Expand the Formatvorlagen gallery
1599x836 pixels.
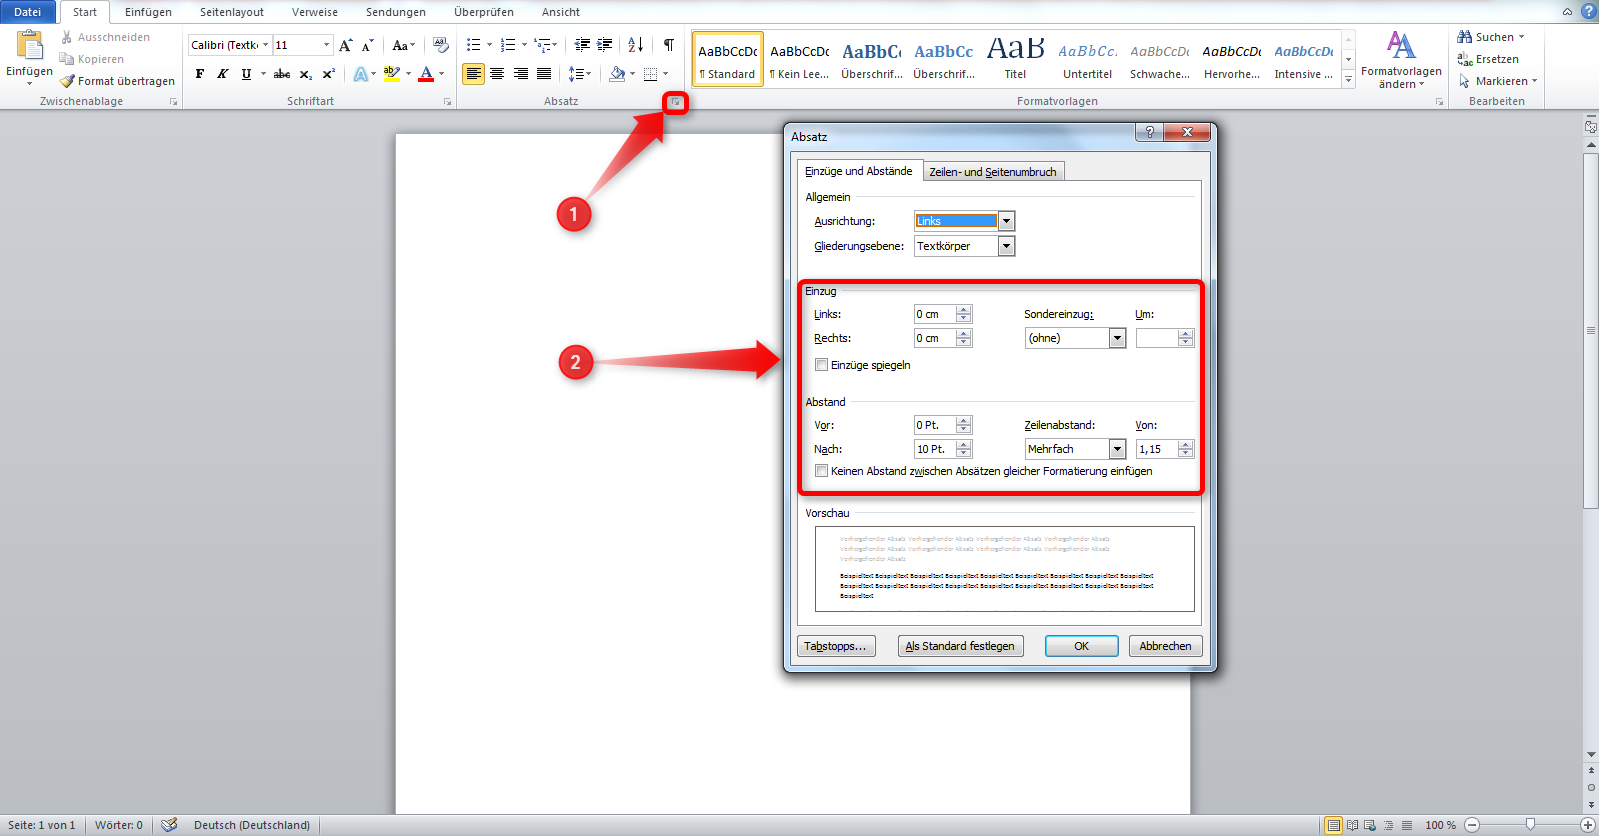click(x=1348, y=80)
